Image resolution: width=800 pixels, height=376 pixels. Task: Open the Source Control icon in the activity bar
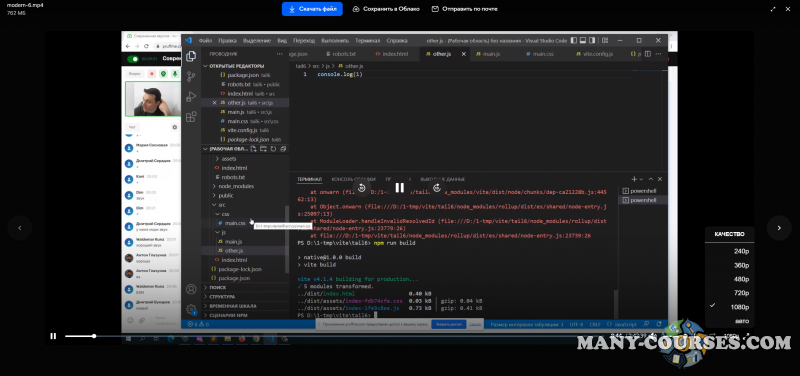click(x=191, y=77)
